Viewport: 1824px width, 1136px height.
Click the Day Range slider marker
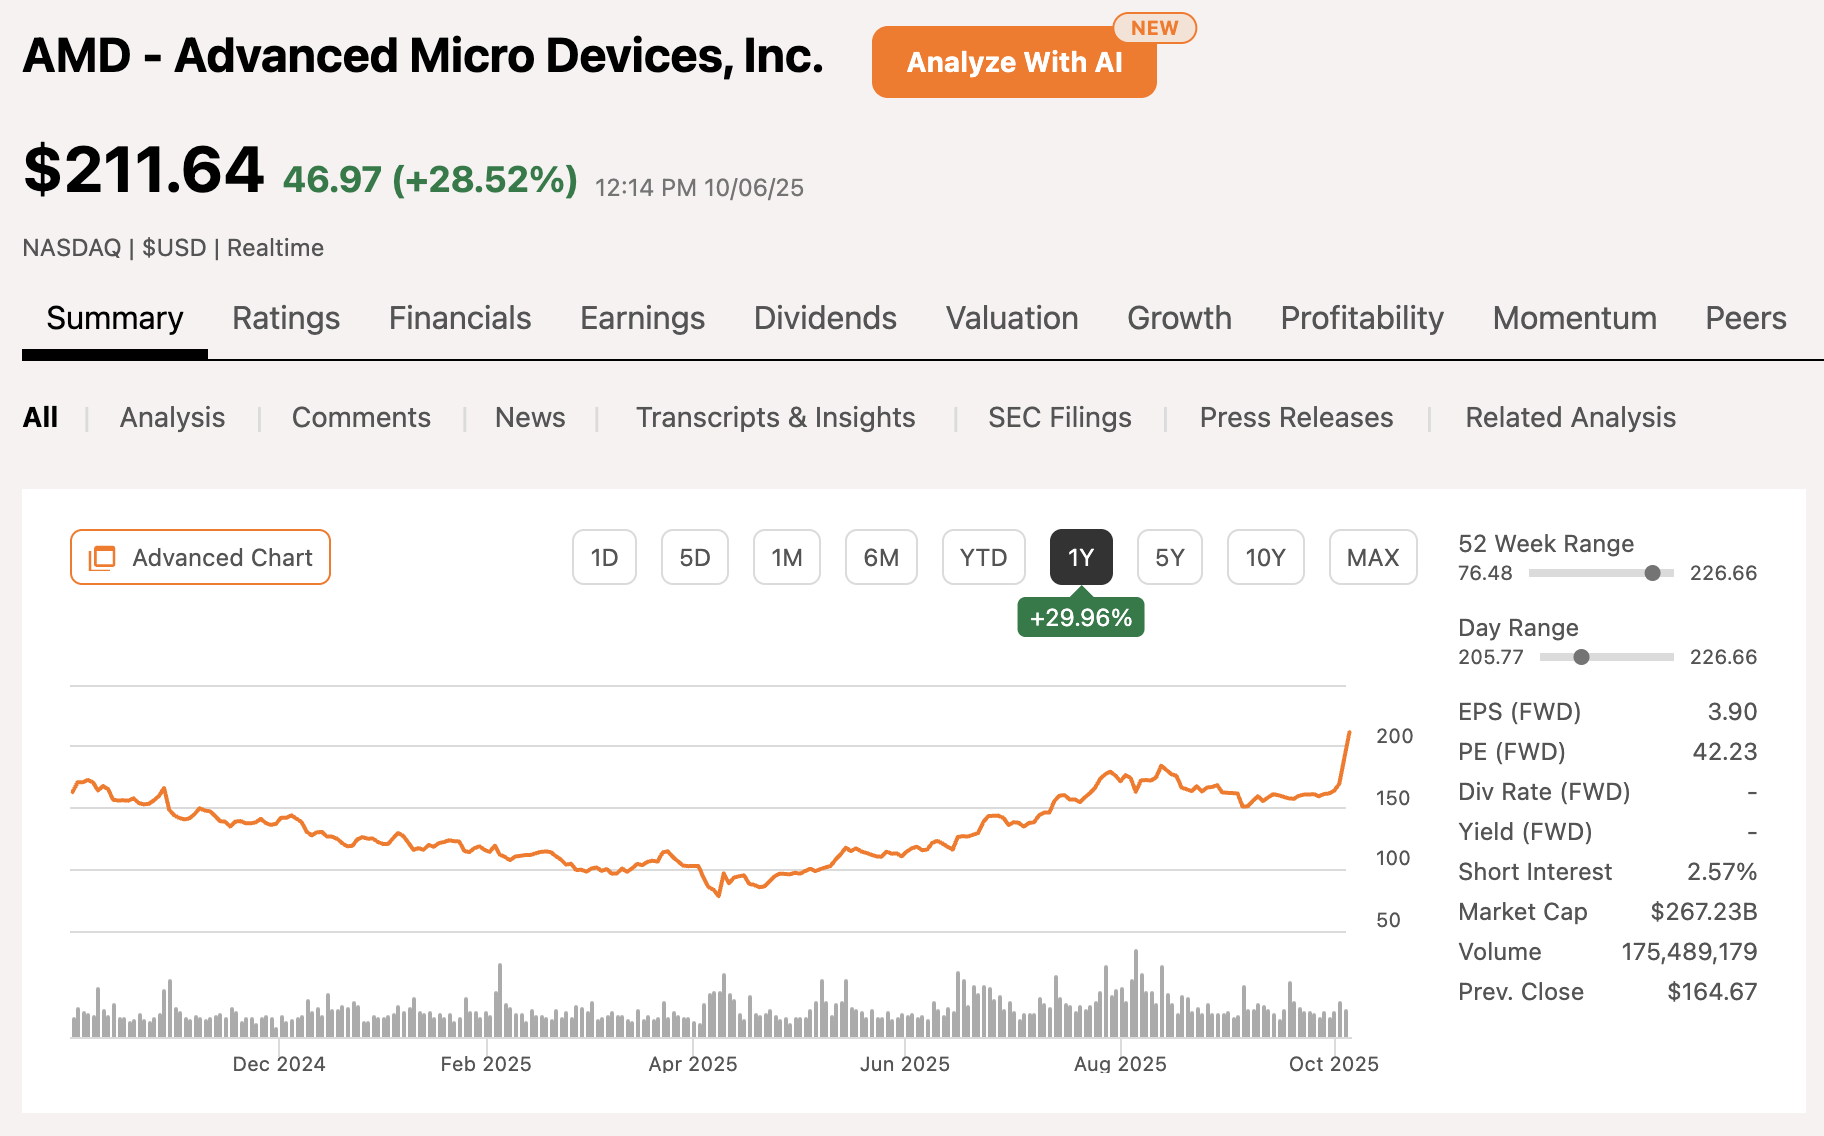(1581, 657)
